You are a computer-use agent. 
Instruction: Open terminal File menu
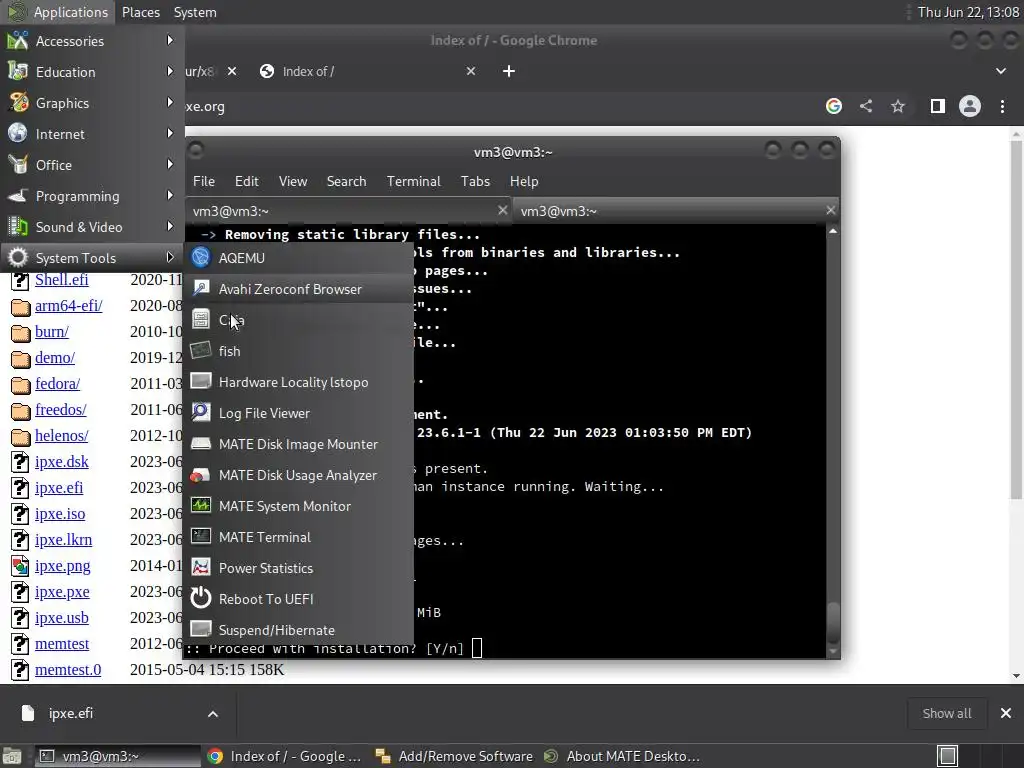point(204,182)
